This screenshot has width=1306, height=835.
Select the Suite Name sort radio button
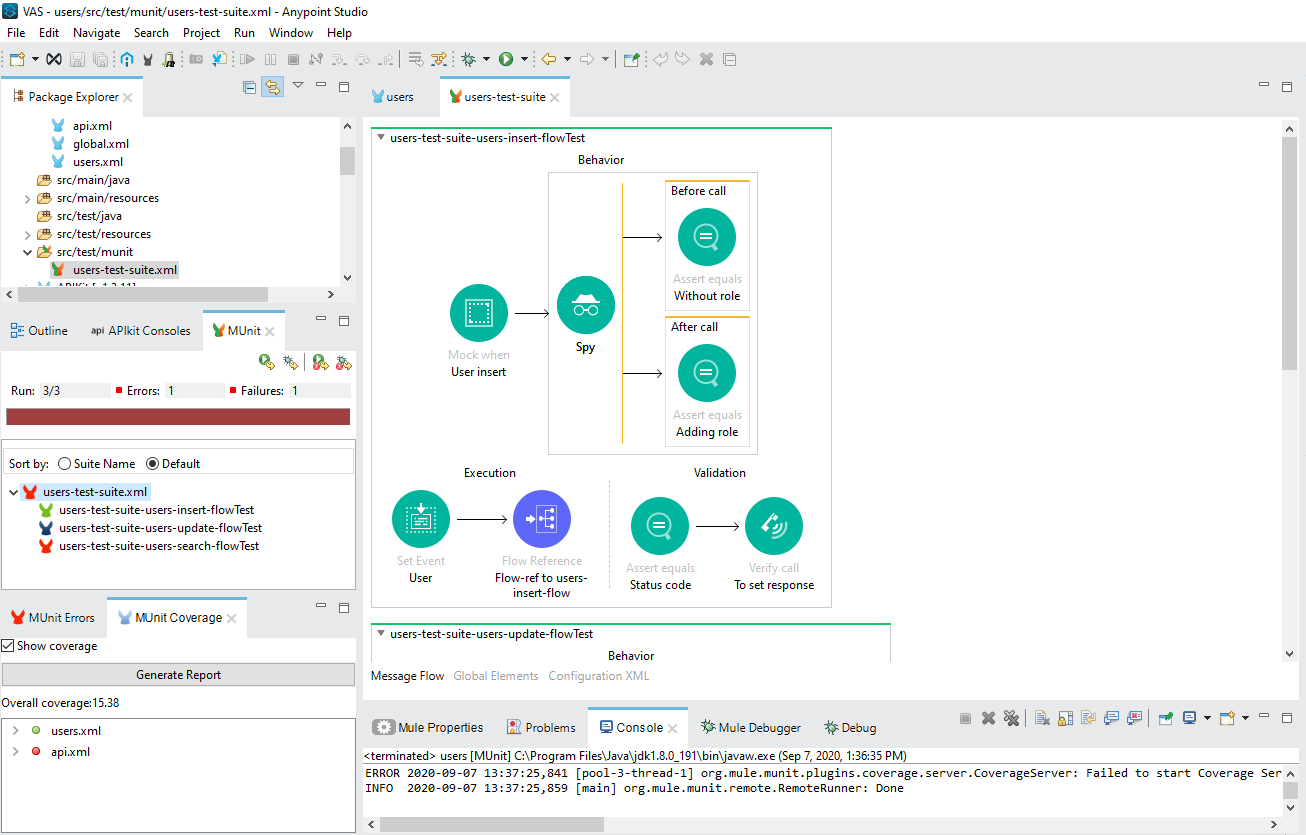pyautogui.click(x=65, y=464)
